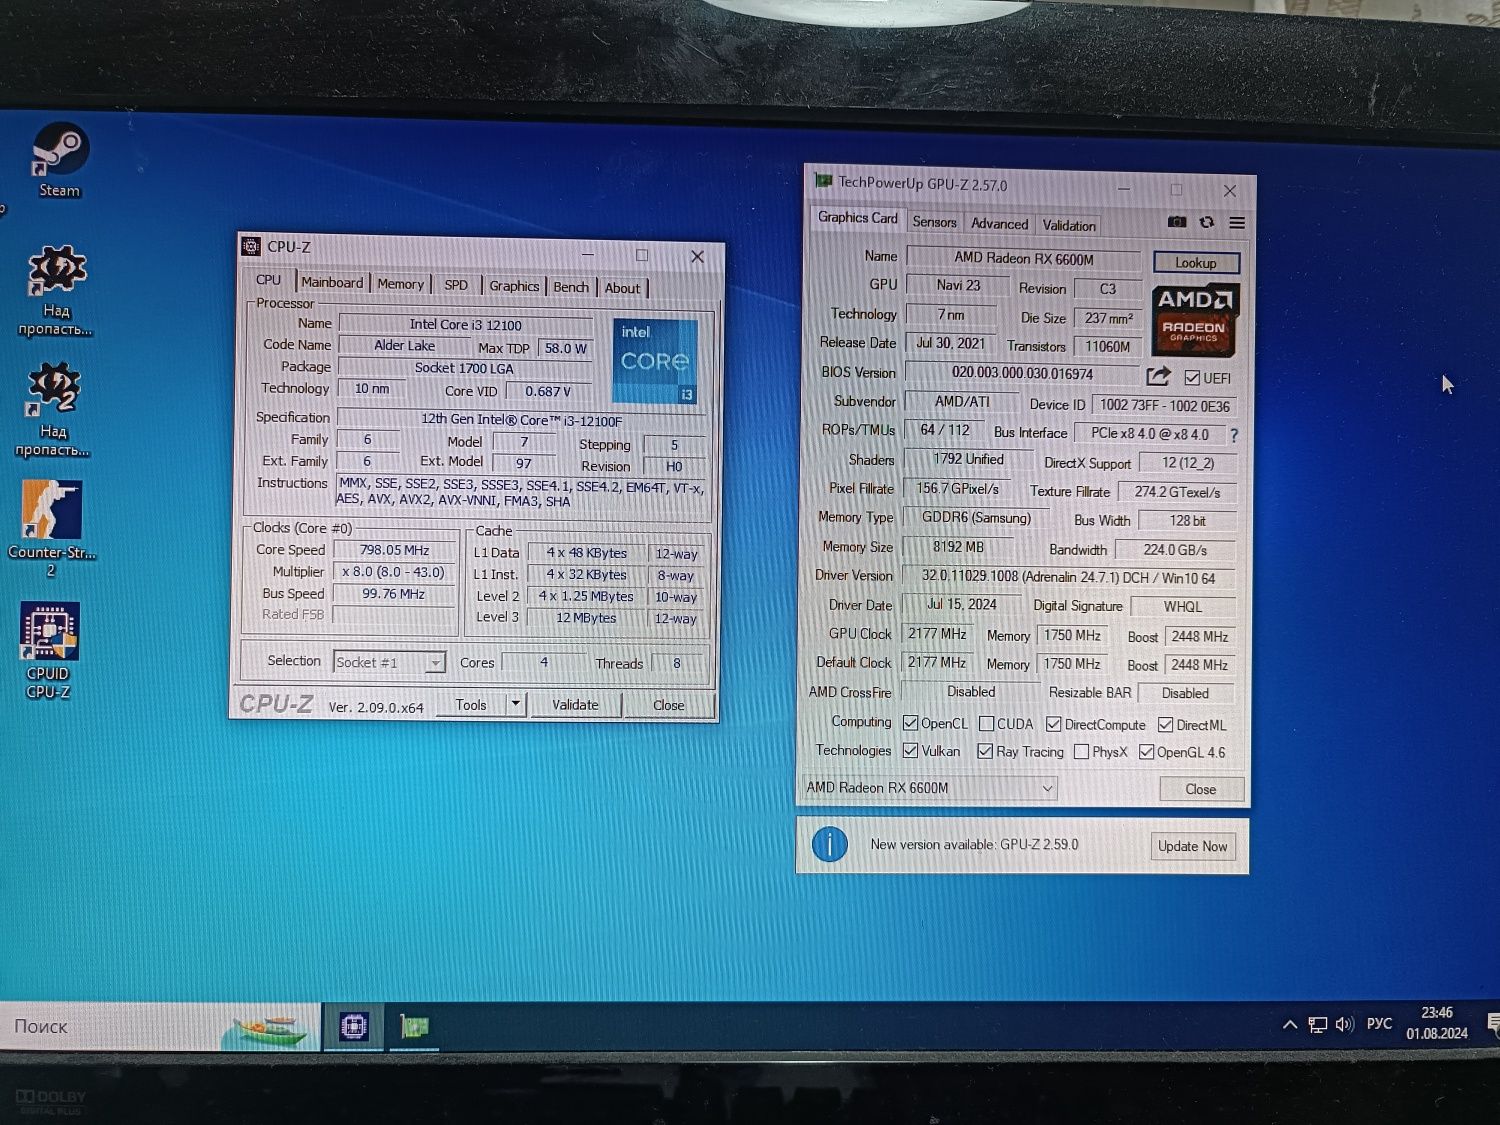Click the Close button in CPU-Z

[x=669, y=705]
